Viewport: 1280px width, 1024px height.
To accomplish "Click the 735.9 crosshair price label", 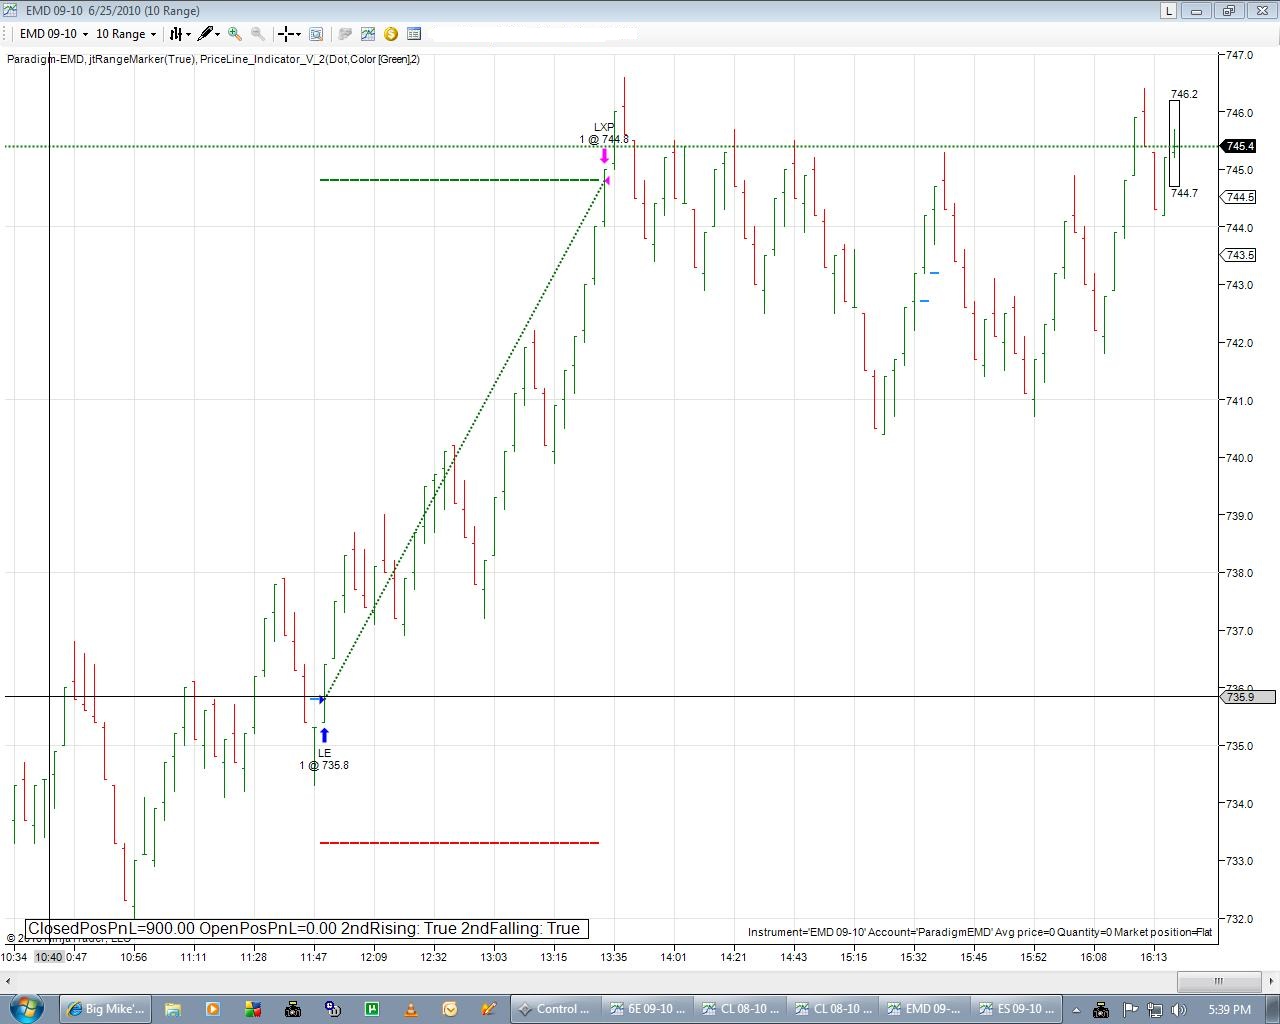I will coord(1248,697).
